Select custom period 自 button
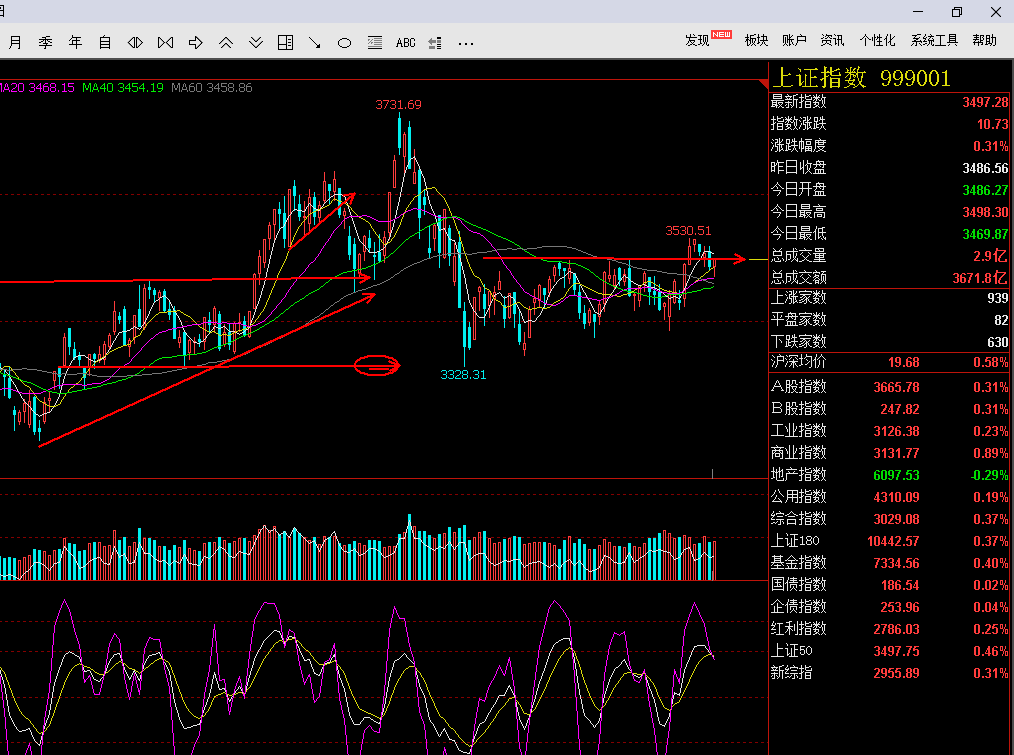 pyautogui.click(x=105, y=43)
